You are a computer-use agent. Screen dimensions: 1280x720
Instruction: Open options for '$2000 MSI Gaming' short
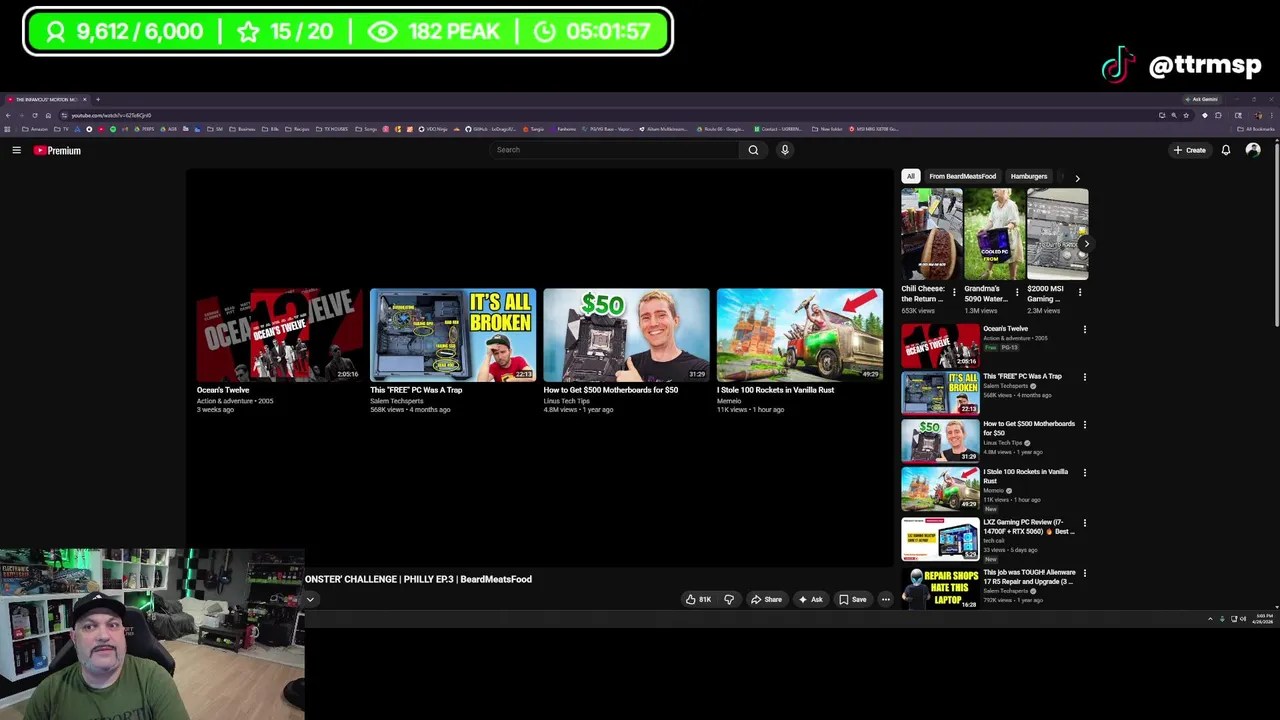coord(1080,292)
